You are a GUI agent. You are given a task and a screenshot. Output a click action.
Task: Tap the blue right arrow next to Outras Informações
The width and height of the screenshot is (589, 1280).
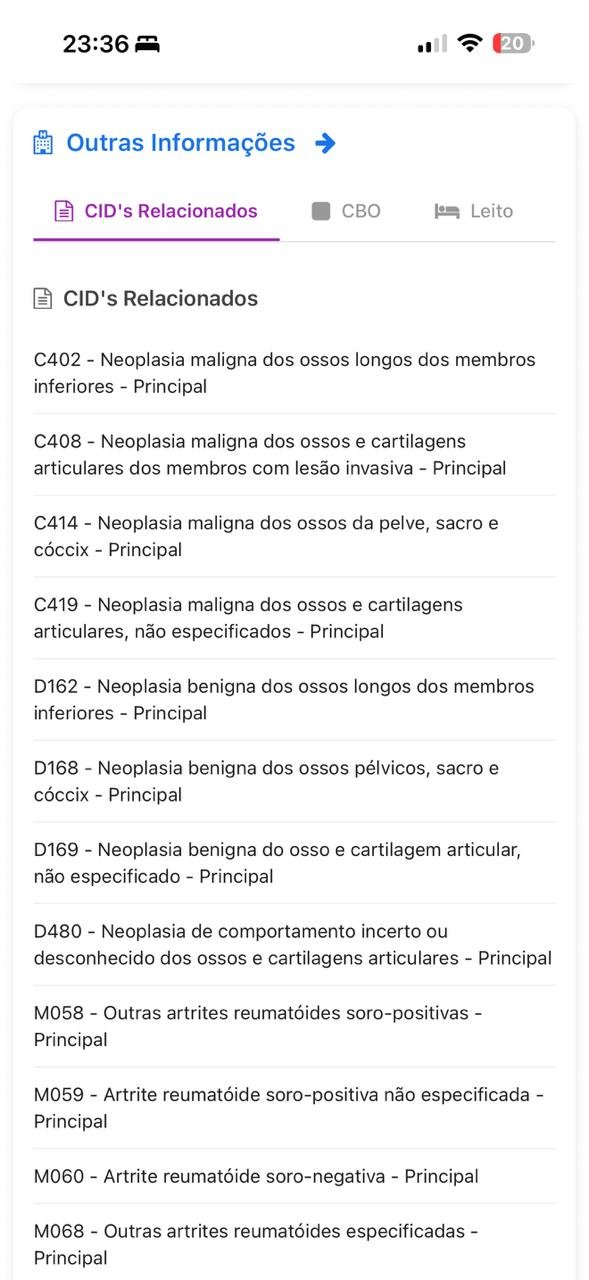(325, 143)
